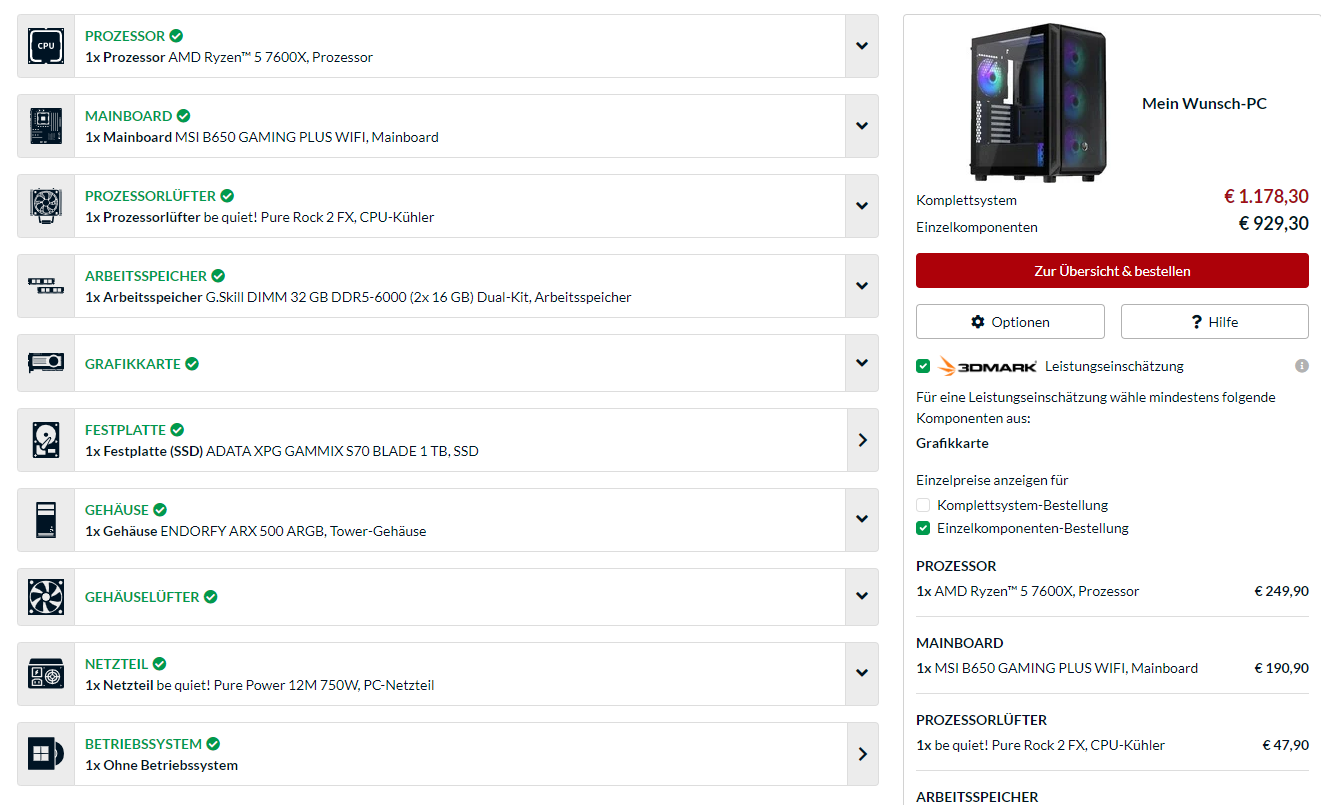Click green checkmark next to NETZTEIL heading
The image size is (1321, 805).
click(159, 664)
